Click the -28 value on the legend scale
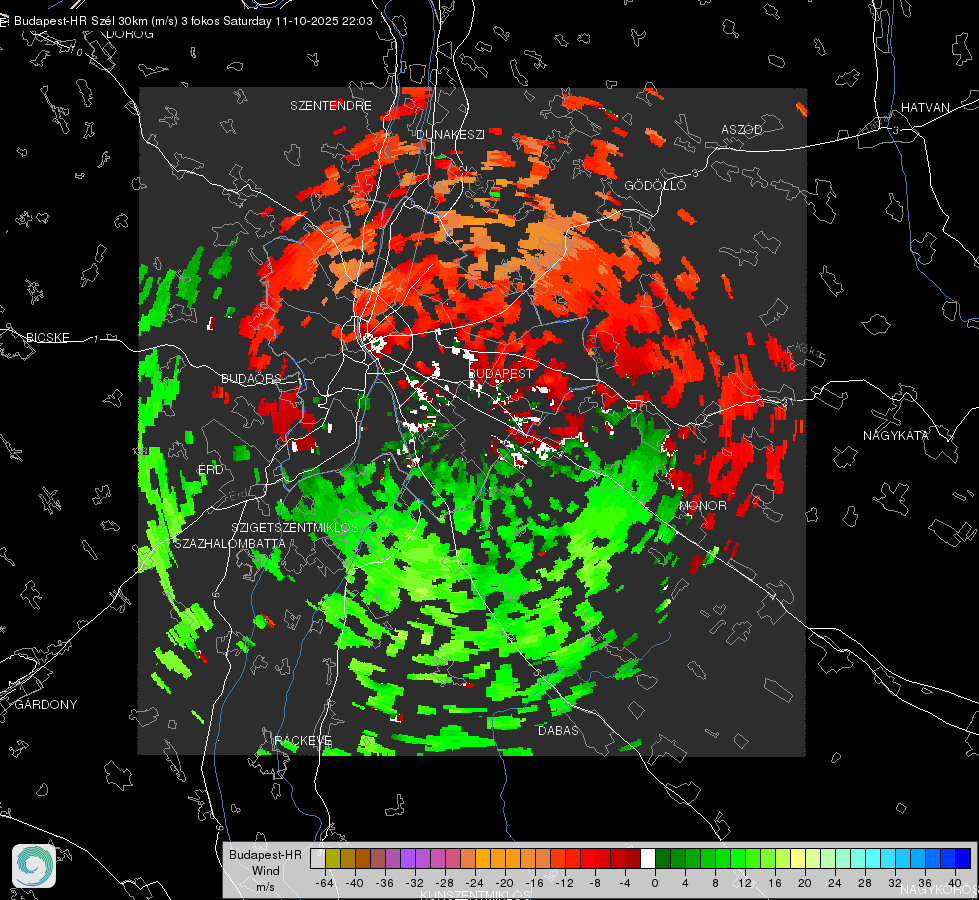Screen dimensions: 979x900 click(x=444, y=883)
